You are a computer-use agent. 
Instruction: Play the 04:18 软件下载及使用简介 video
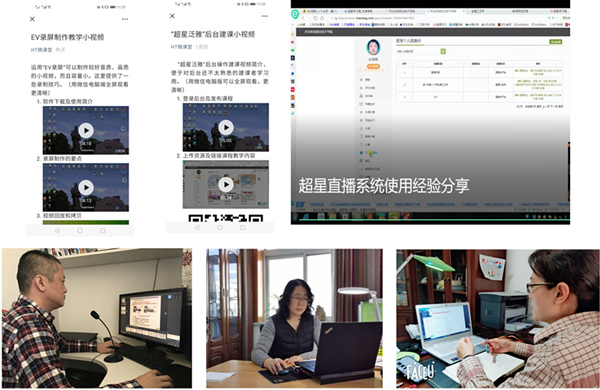(86, 131)
